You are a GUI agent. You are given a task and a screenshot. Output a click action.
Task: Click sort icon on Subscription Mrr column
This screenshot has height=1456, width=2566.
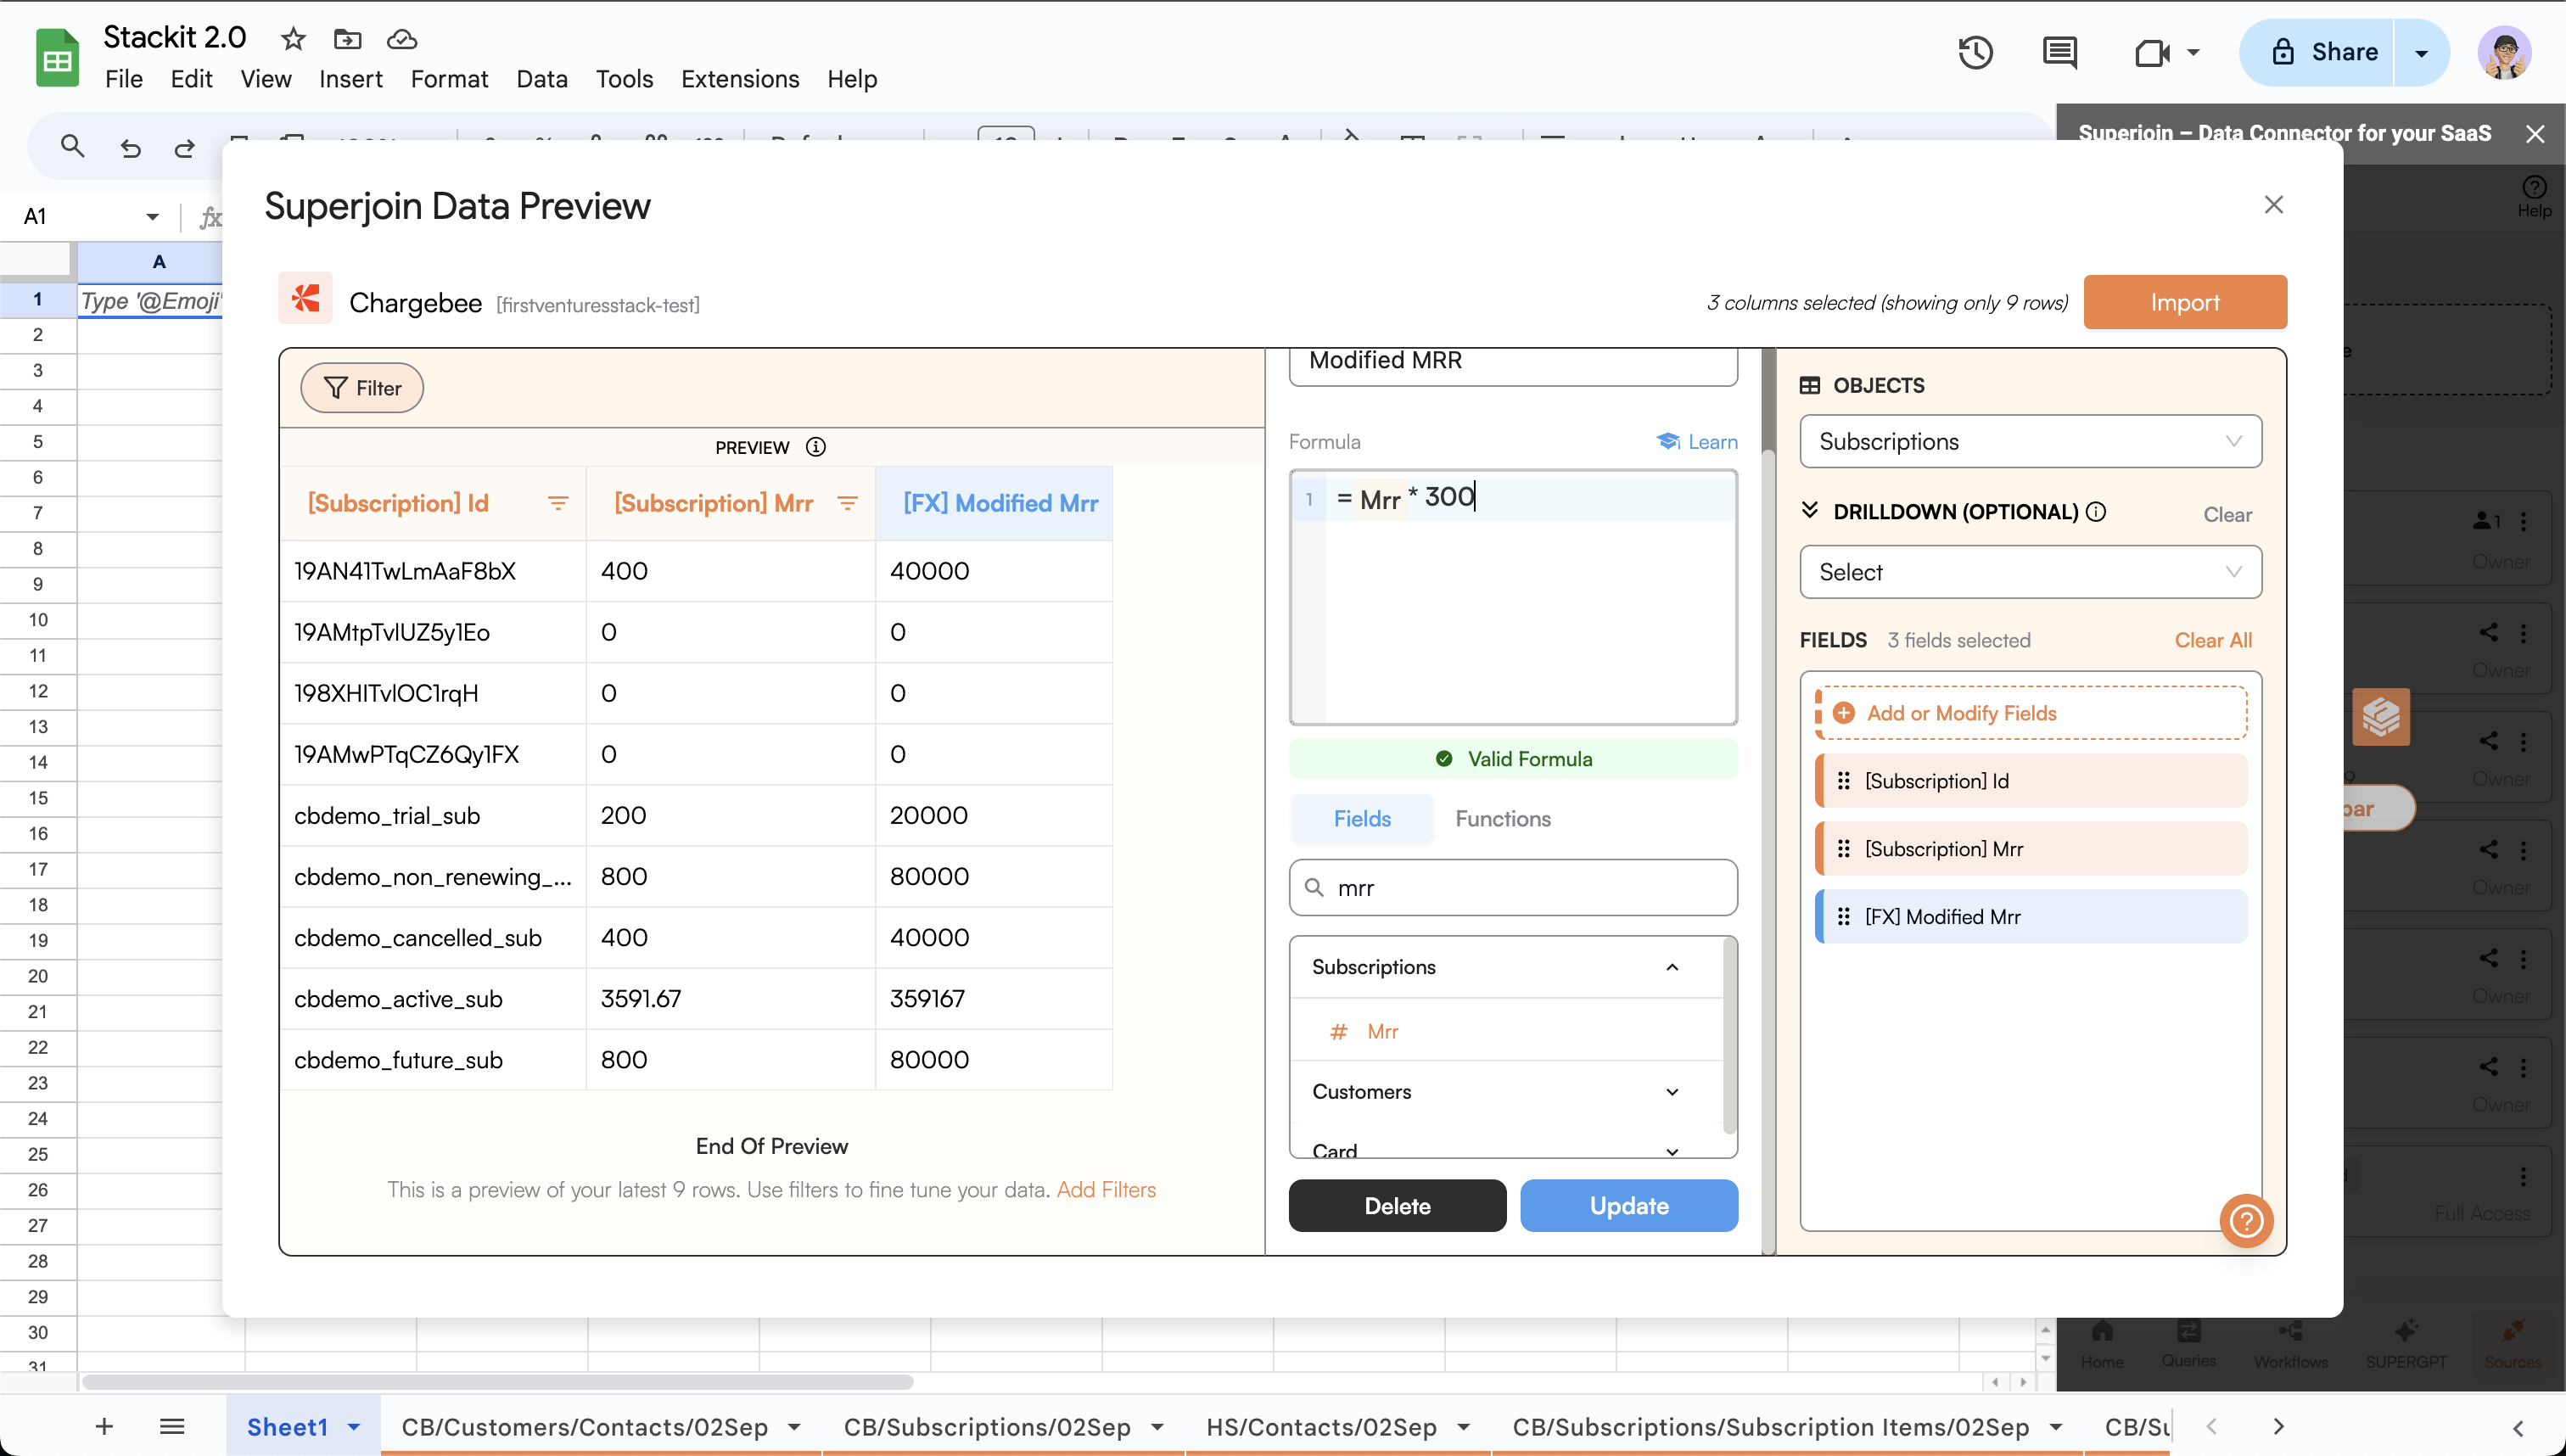point(847,503)
